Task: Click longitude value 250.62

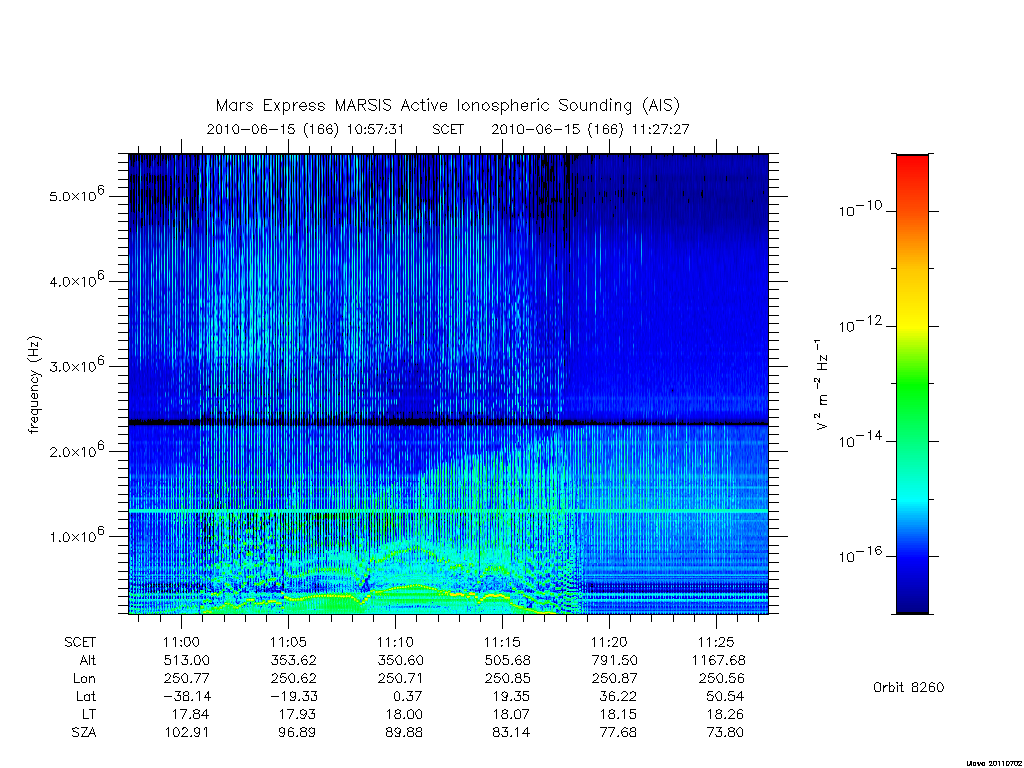Action: 294,679
